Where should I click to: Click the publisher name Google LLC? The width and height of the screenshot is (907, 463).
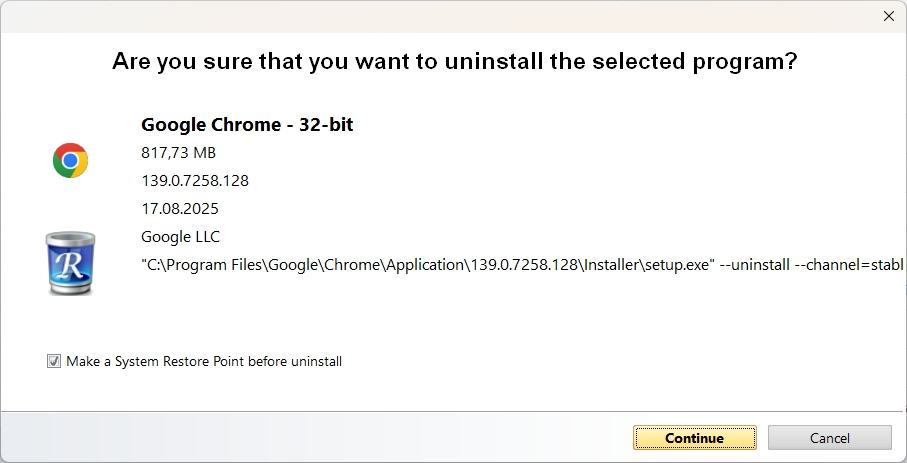tap(180, 237)
